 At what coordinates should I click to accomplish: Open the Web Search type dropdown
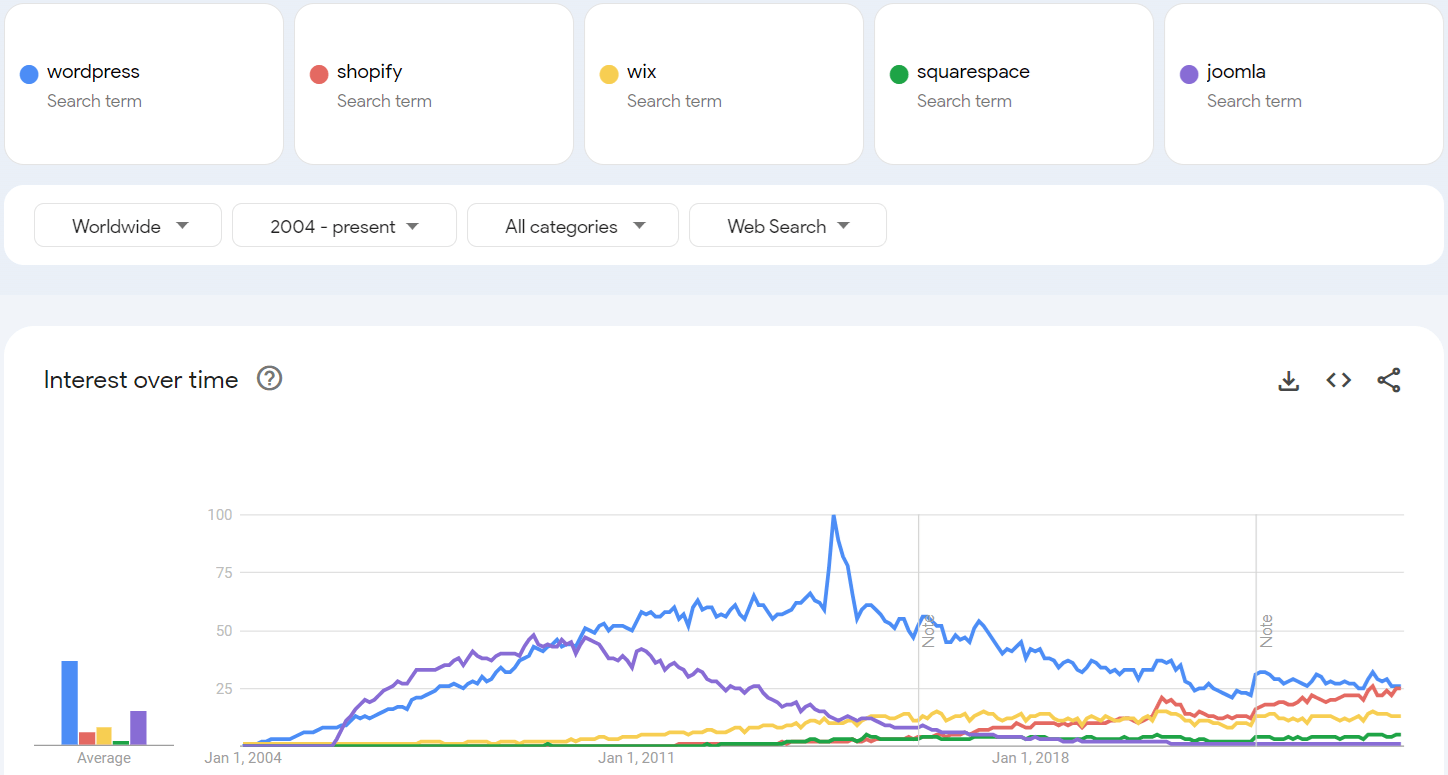tap(788, 225)
